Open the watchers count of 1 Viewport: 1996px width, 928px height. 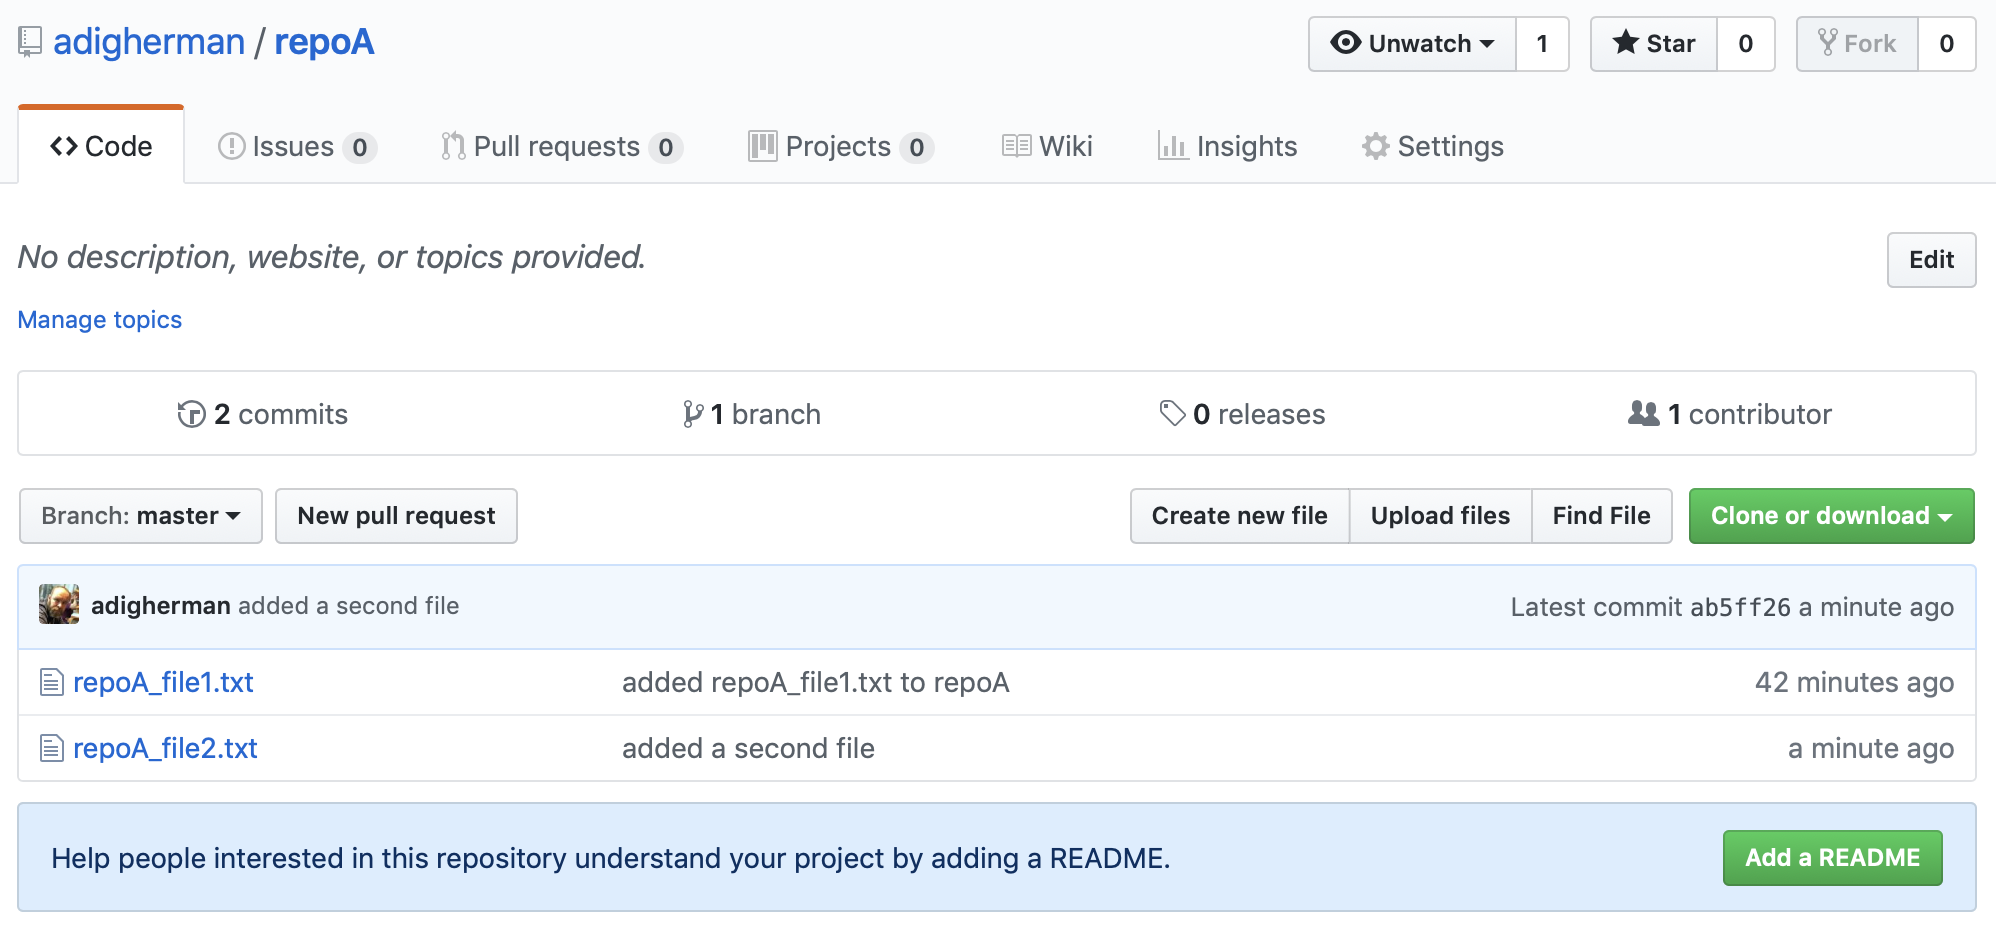[x=1542, y=44]
